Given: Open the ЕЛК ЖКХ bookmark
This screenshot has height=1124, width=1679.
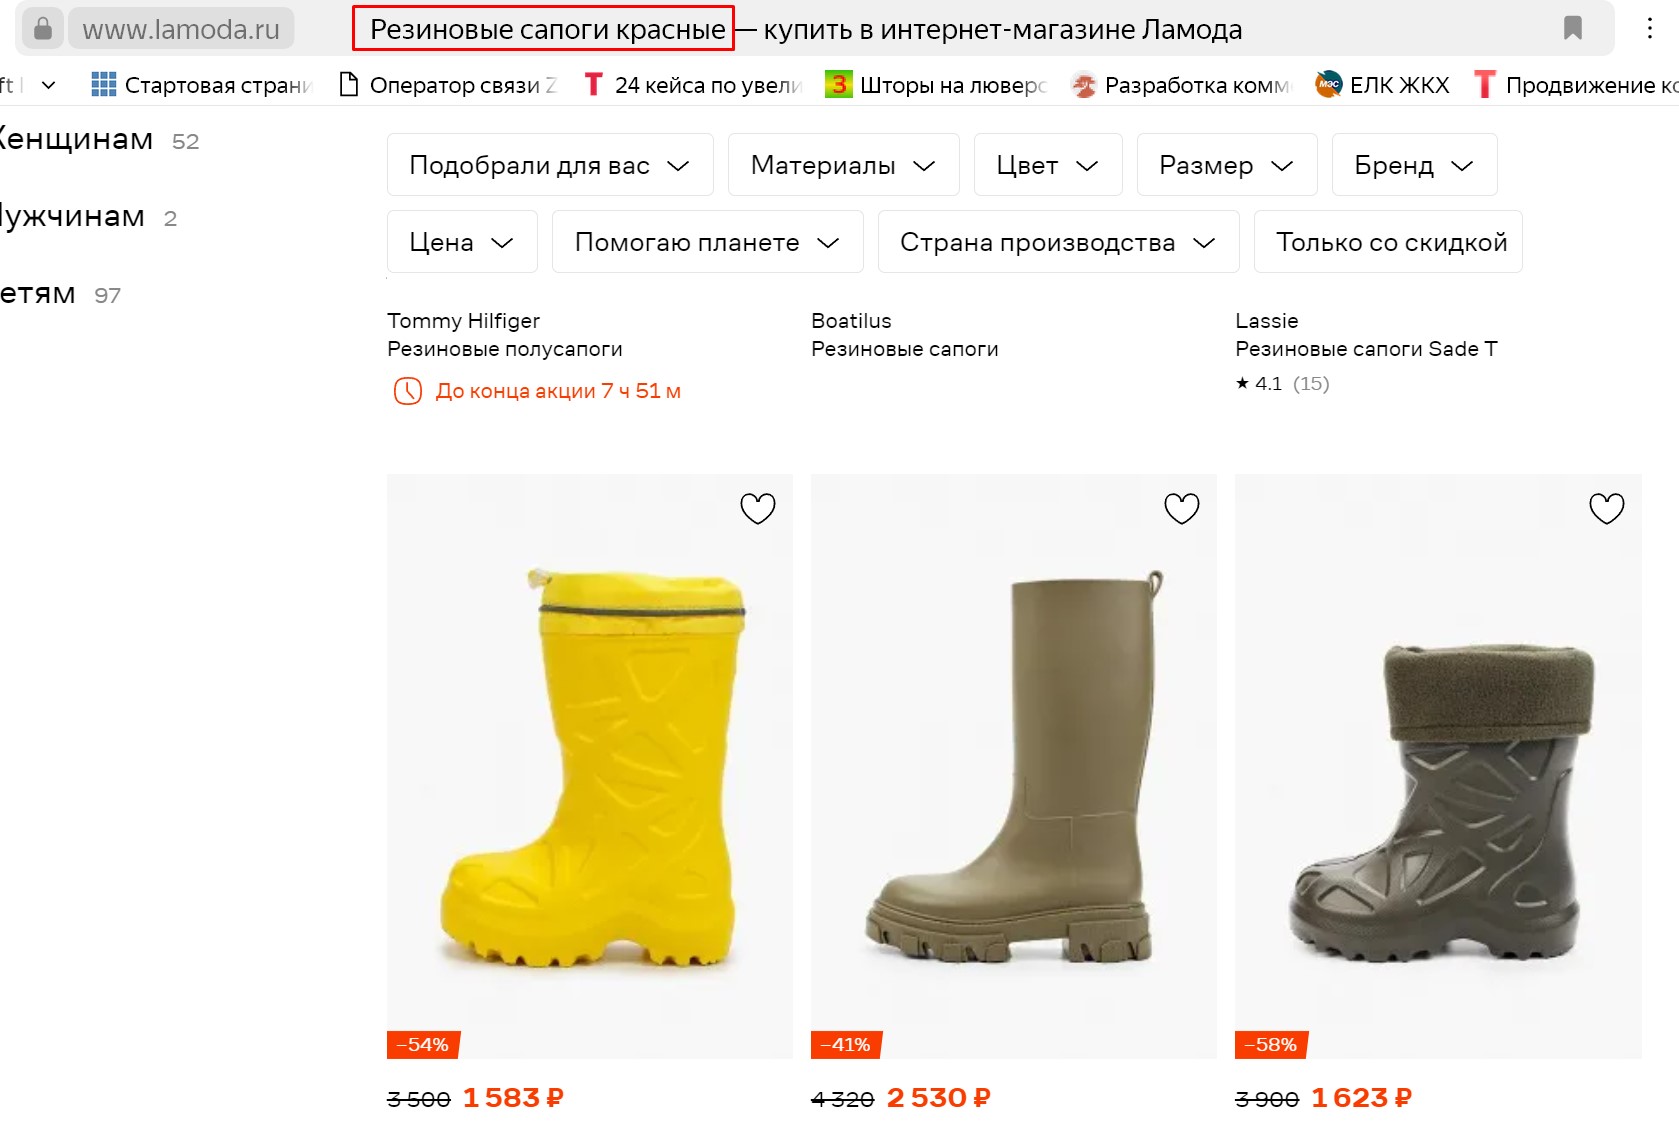Looking at the screenshot, I should pos(1383,85).
